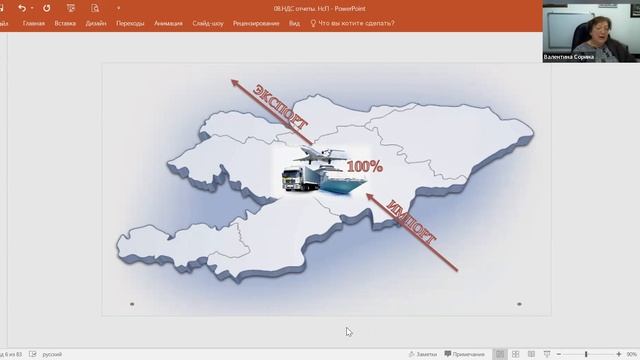Screen dimensions: 640x360
Task: Open the Вставка ribbon tab
Action: (65, 23)
